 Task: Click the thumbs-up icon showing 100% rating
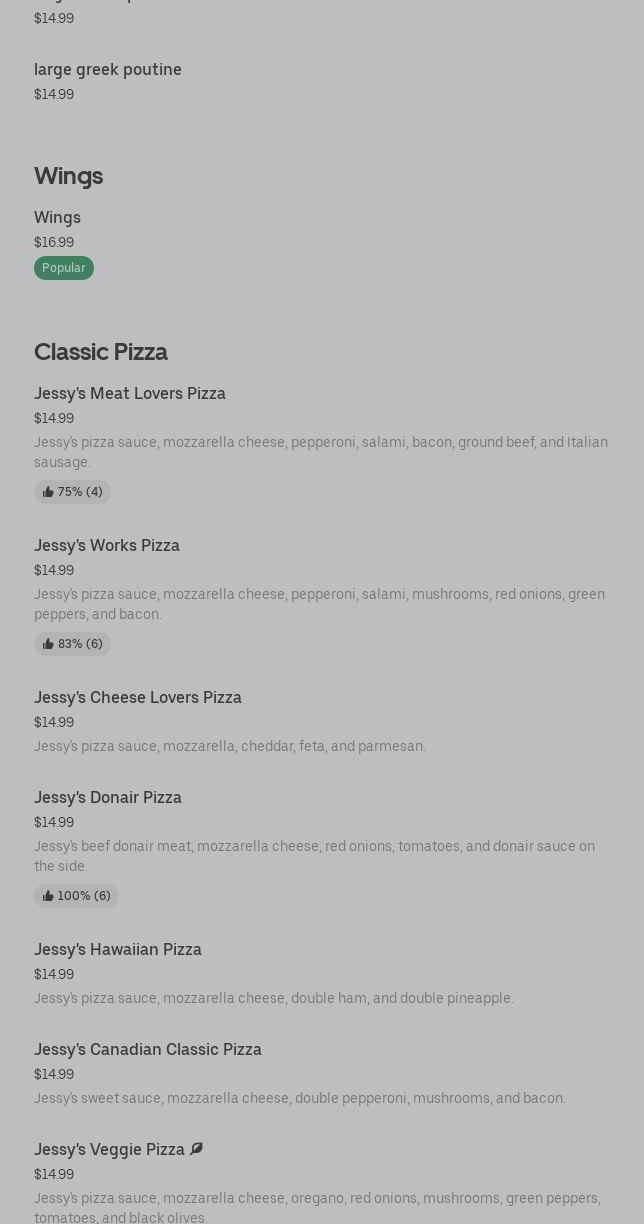click(48, 896)
